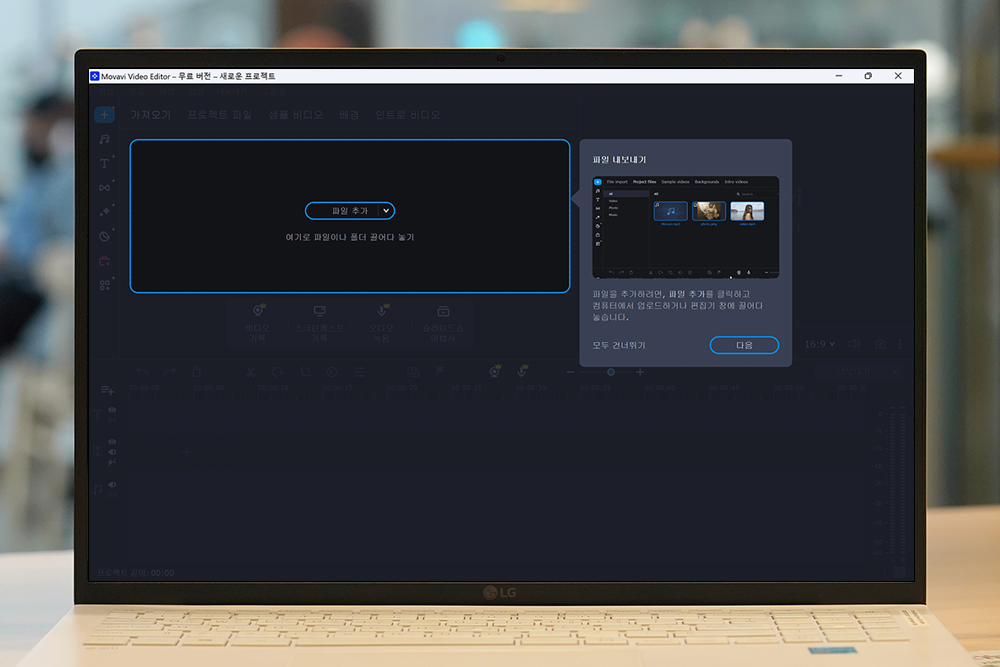The image size is (1000, 667).
Task: Toggle visibility eye on the video track
Action: [x=112, y=442]
